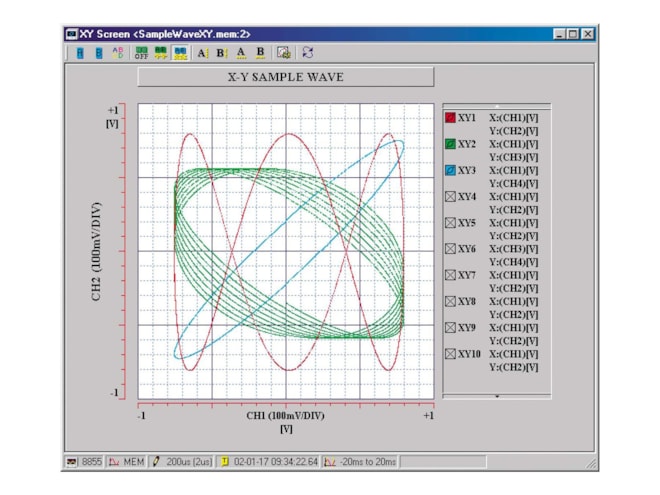Click the AB colored letters toolbar icon
The height and width of the screenshot is (495, 660).
pos(117,53)
